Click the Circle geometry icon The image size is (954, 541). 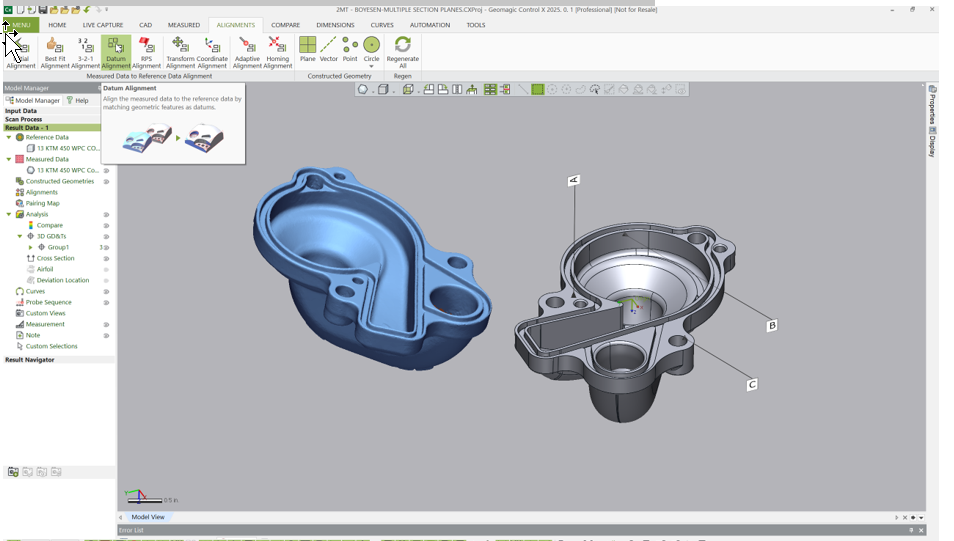[x=371, y=45]
